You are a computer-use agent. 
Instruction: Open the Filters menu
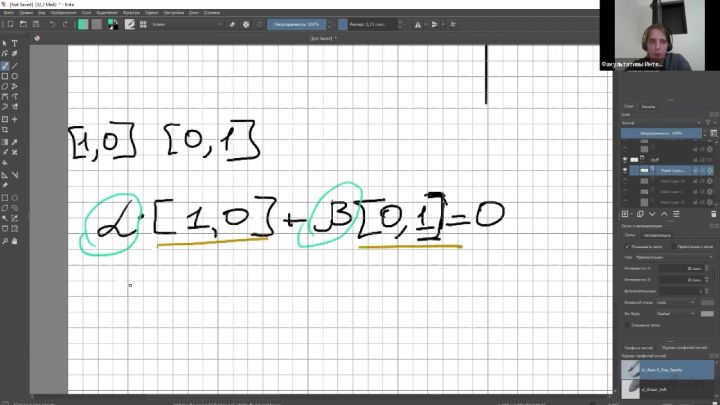click(132, 11)
